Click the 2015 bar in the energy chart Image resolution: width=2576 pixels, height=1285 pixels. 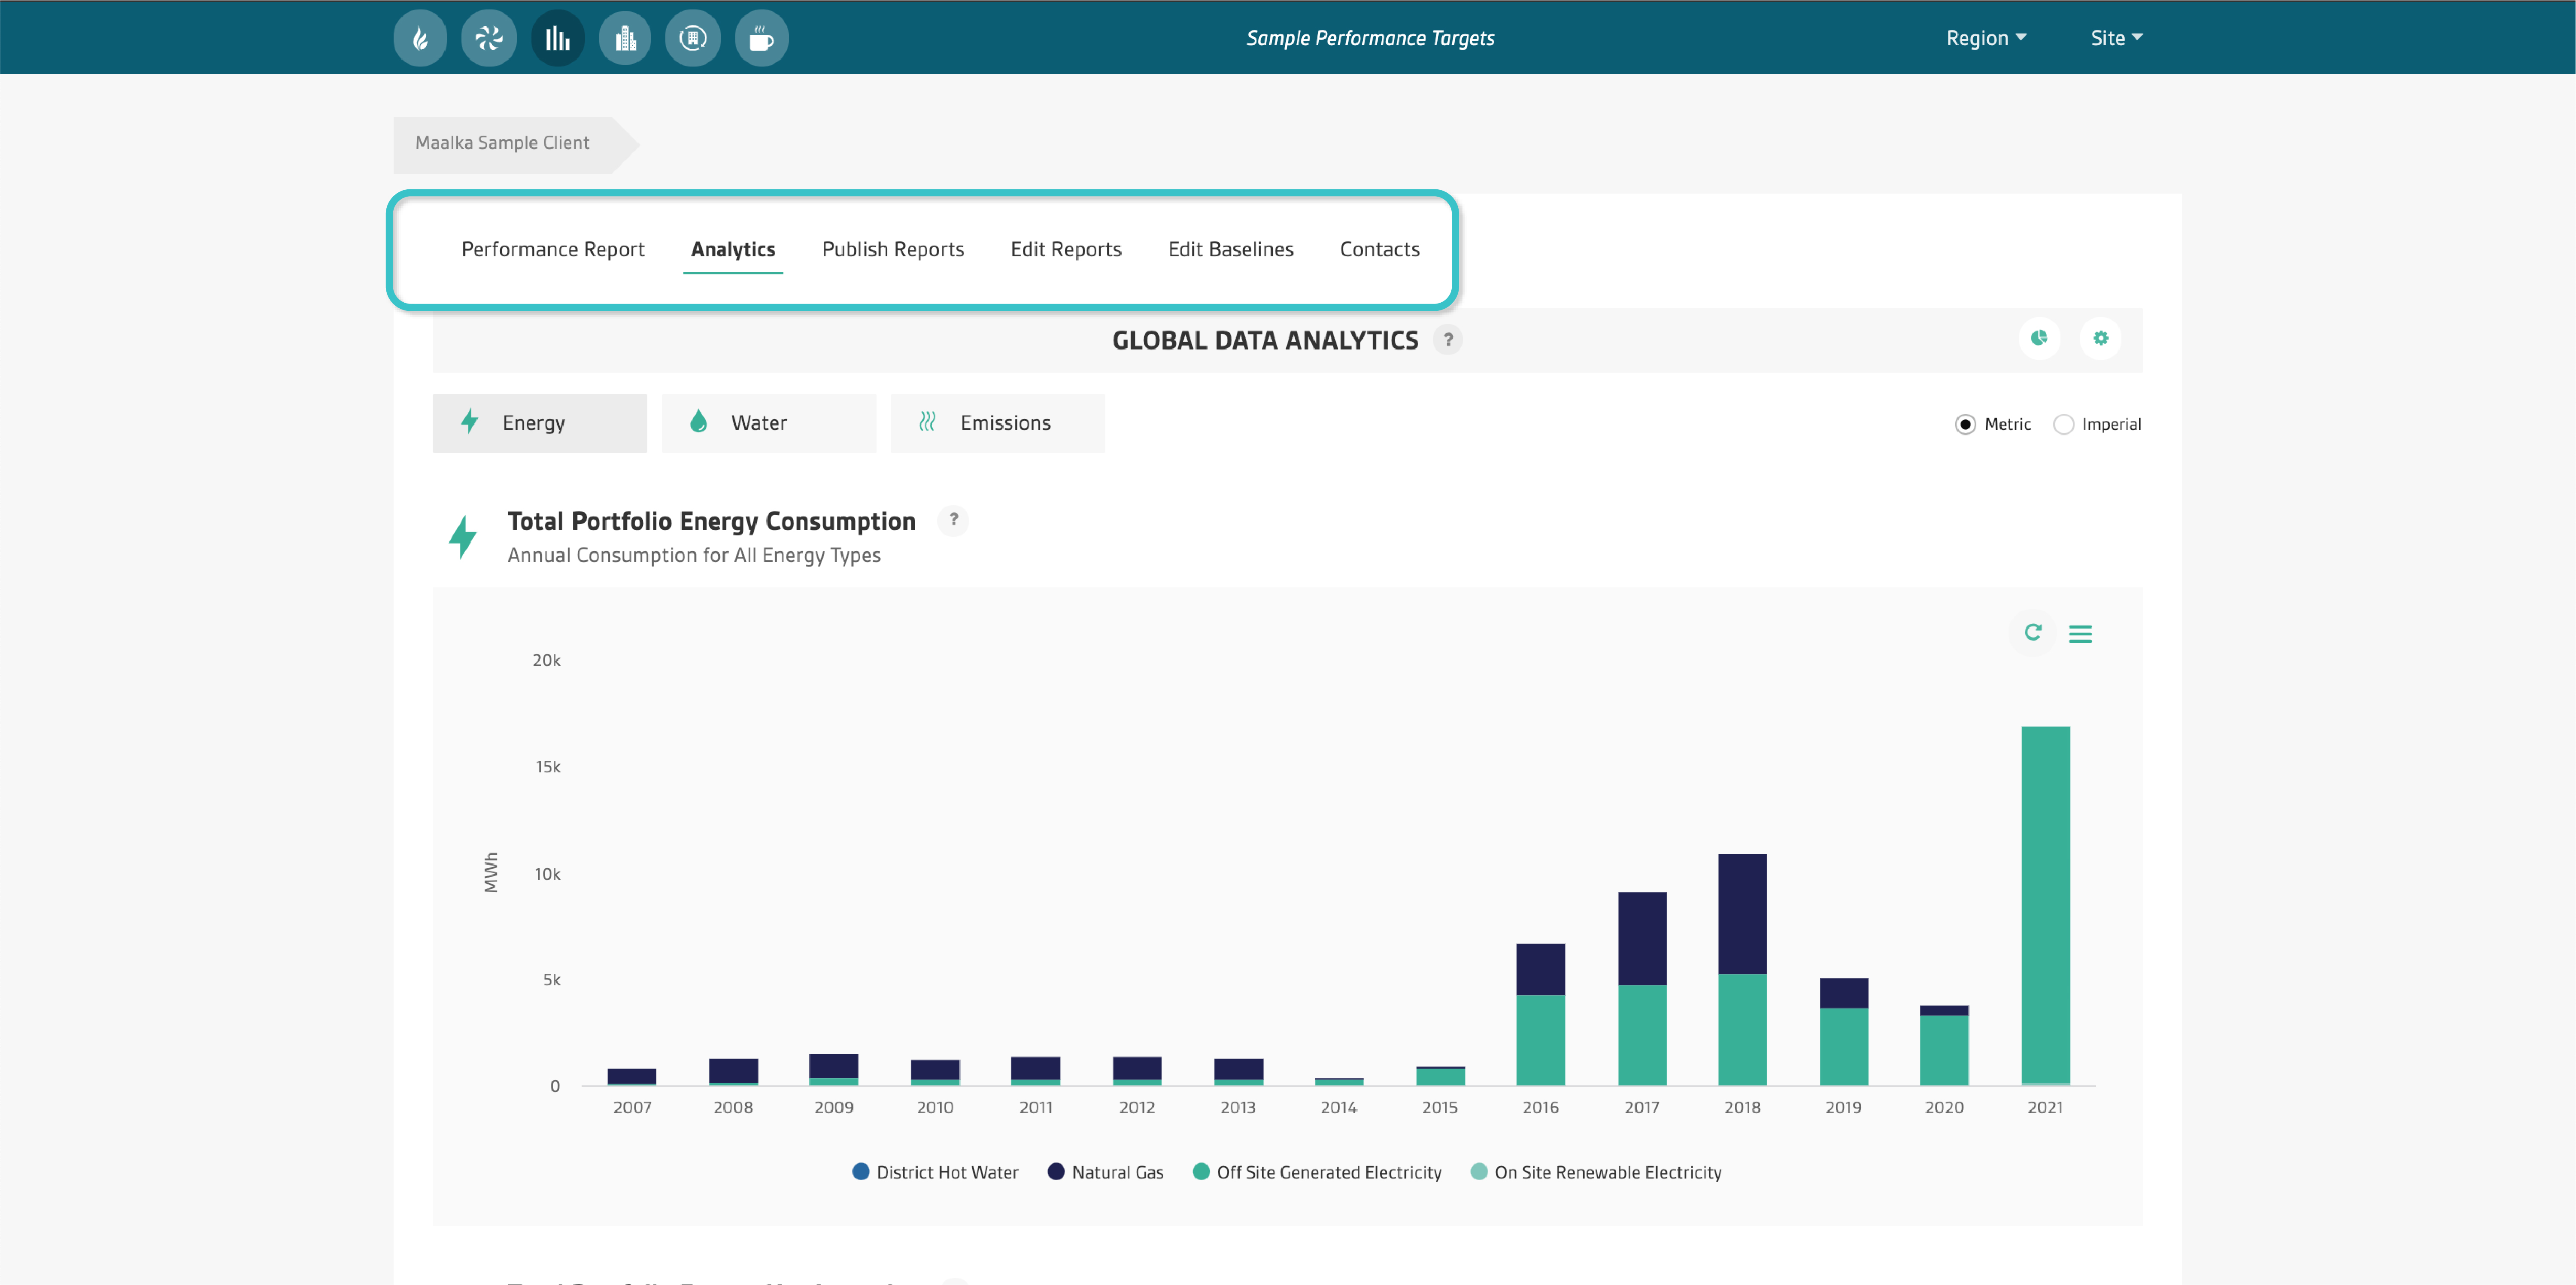(1440, 1076)
